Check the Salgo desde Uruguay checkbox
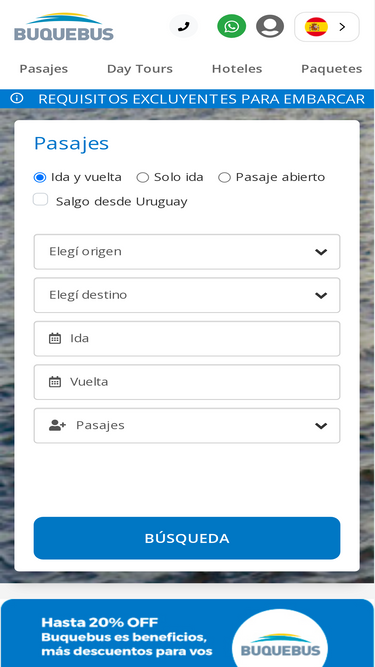 (x=40, y=200)
